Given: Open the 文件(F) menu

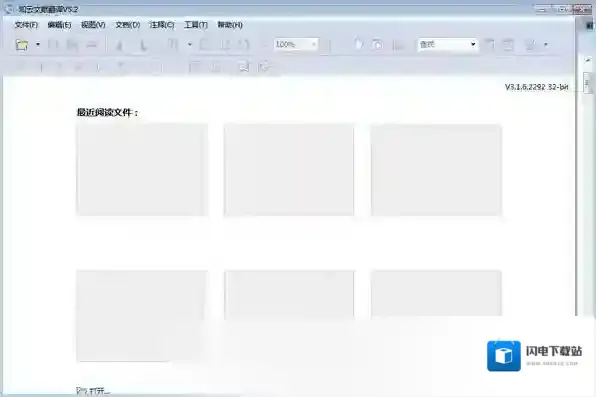Looking at the screenshot, I should coord(26,25).
